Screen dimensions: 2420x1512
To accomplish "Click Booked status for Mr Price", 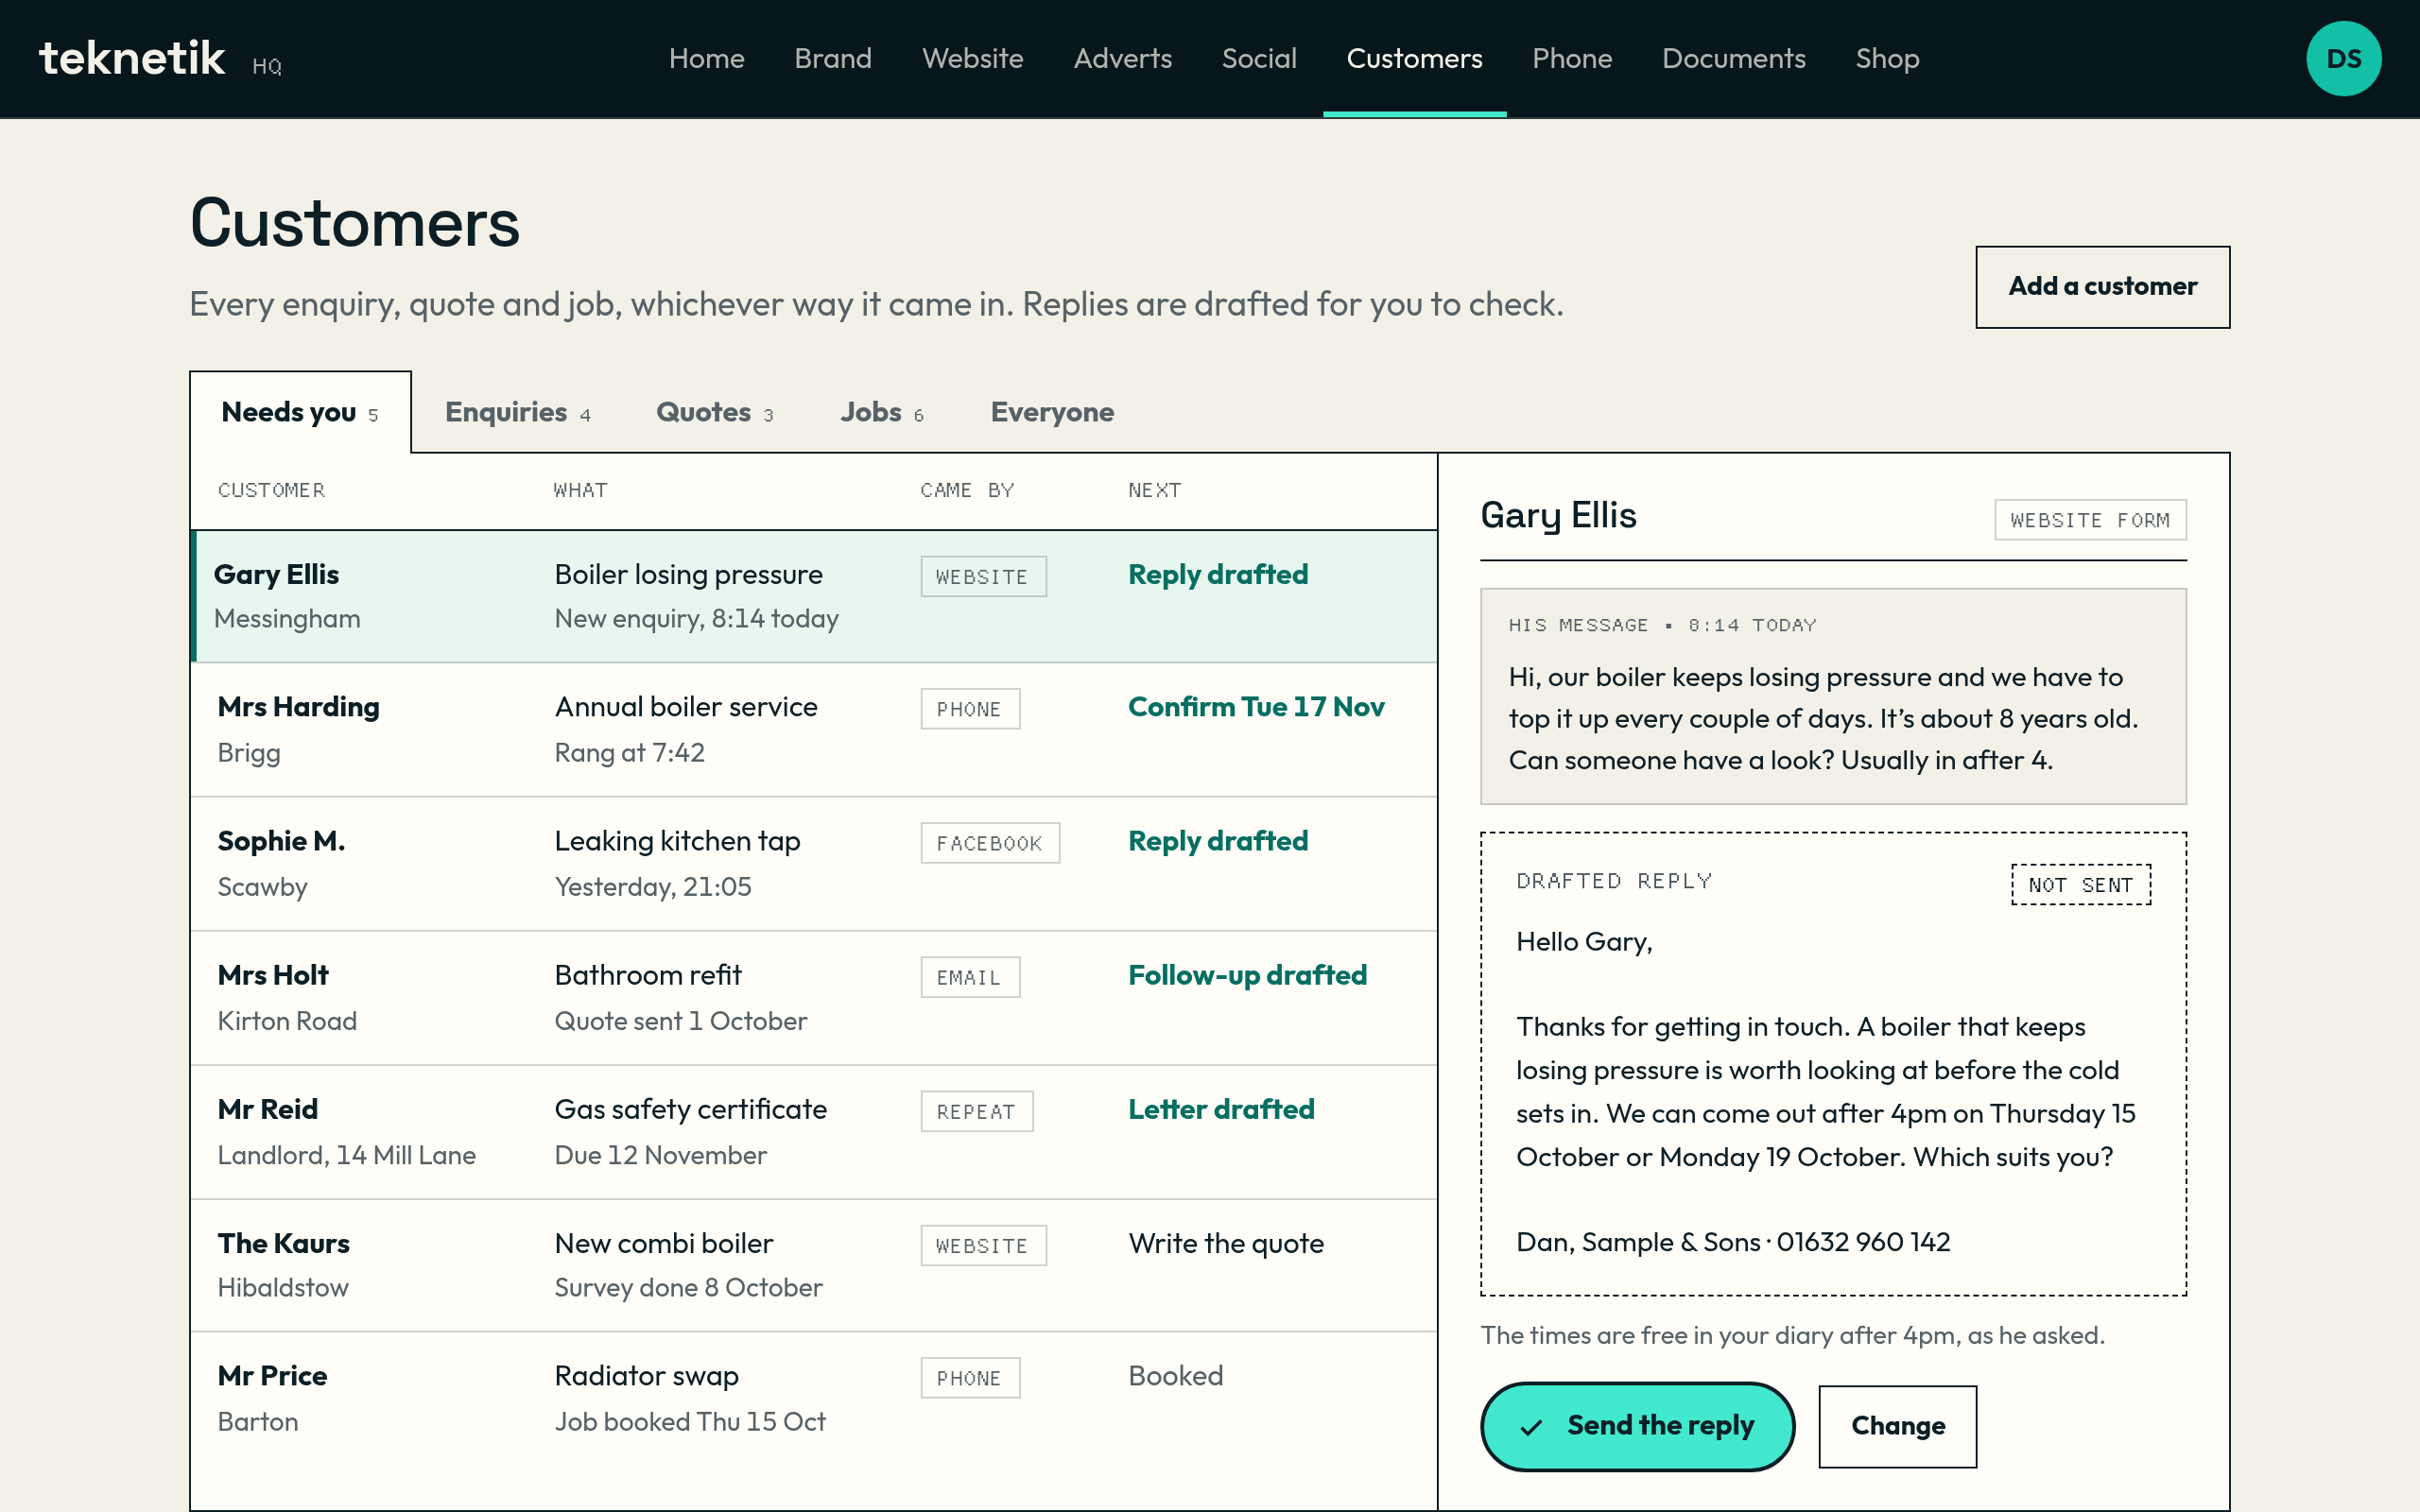I will (1175, 1376).
